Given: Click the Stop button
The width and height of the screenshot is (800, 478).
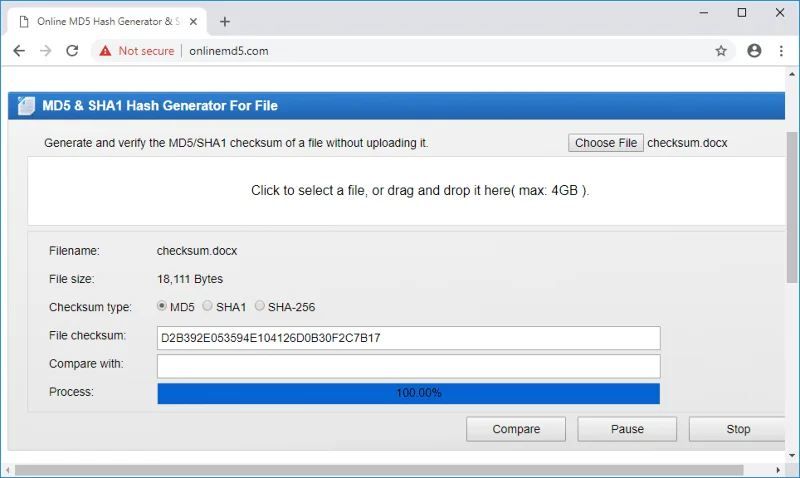Looking at the screenshot, I should 737,429.
